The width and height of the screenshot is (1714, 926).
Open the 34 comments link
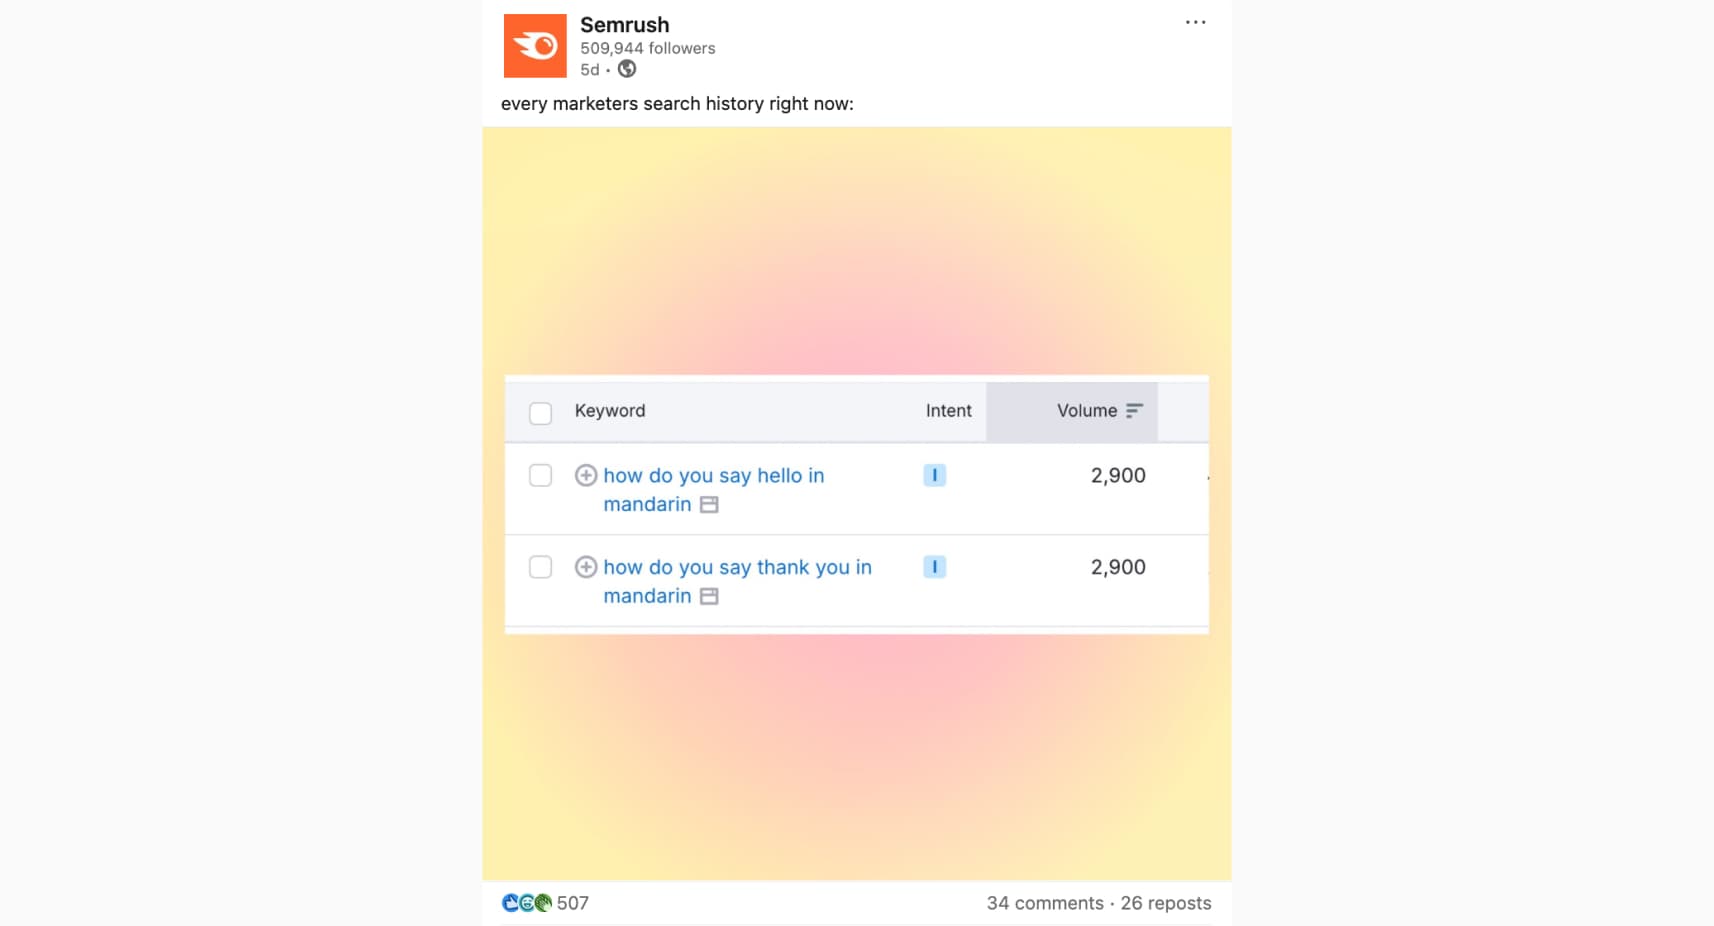[1044, 903]
